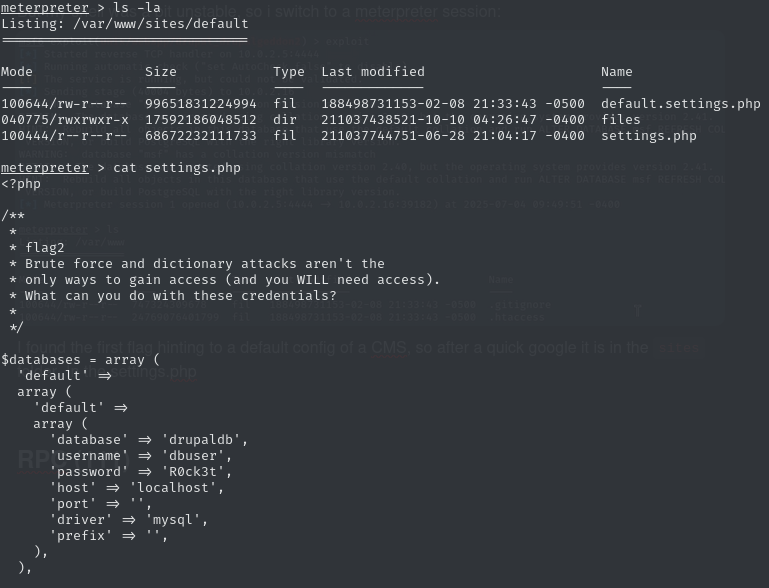Image resolution: width=769 pixels, height=588 pixels.
Task: Click the Last modified column header
Action: coord(373,72)
